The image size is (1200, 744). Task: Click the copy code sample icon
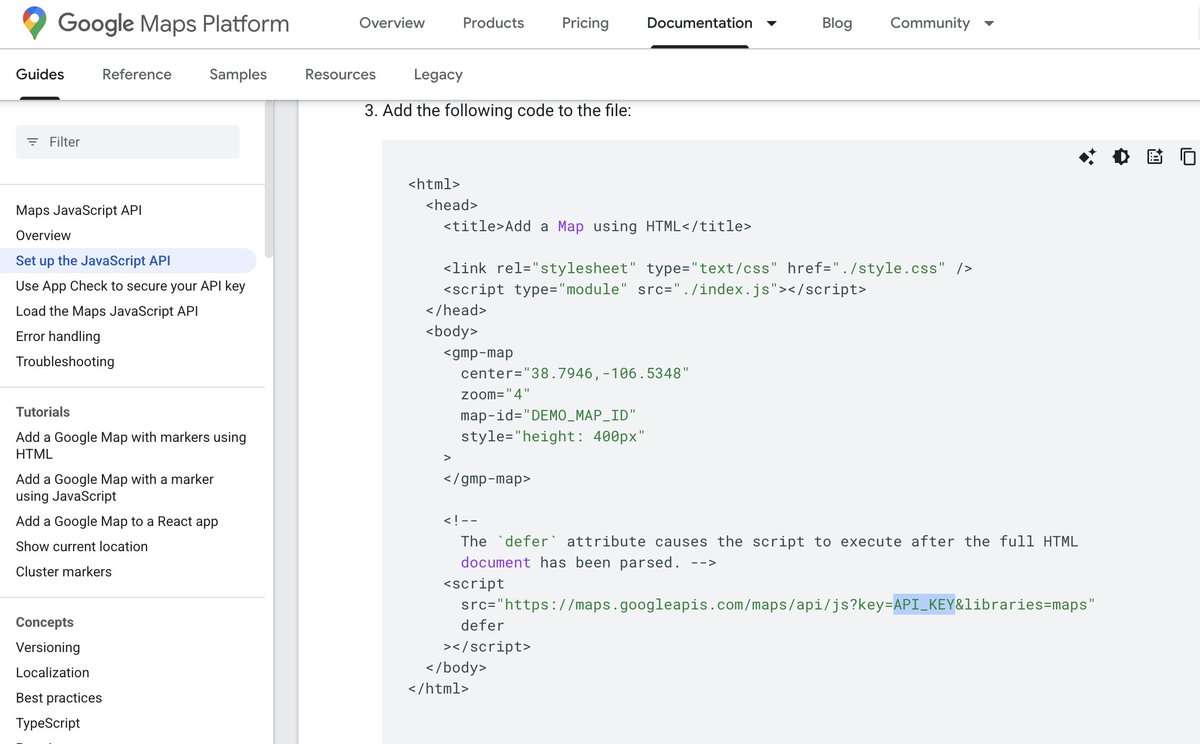(x=1188, y=157)
